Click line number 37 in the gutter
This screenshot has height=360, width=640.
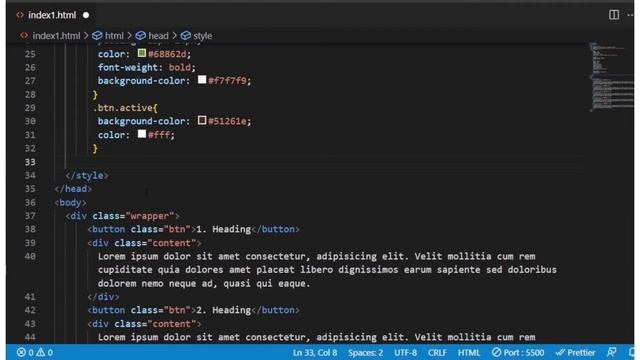point(30,216)
